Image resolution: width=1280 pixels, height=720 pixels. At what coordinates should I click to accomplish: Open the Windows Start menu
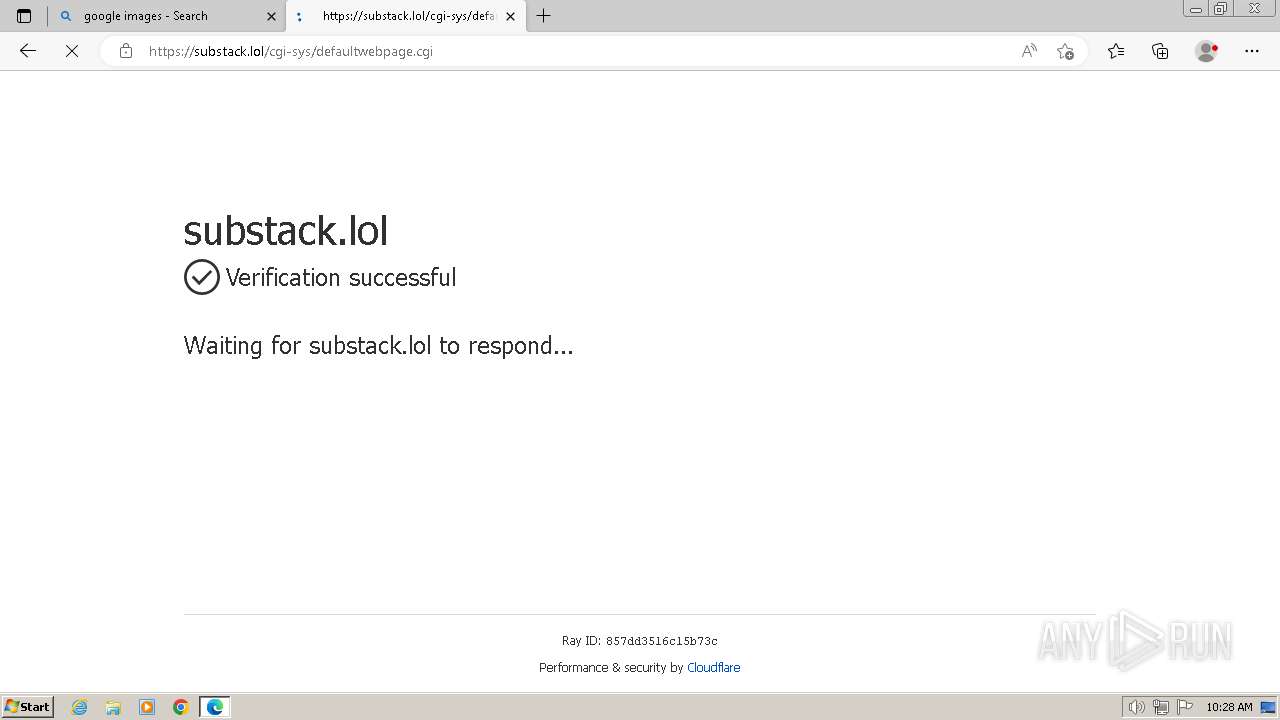[28, 707]
